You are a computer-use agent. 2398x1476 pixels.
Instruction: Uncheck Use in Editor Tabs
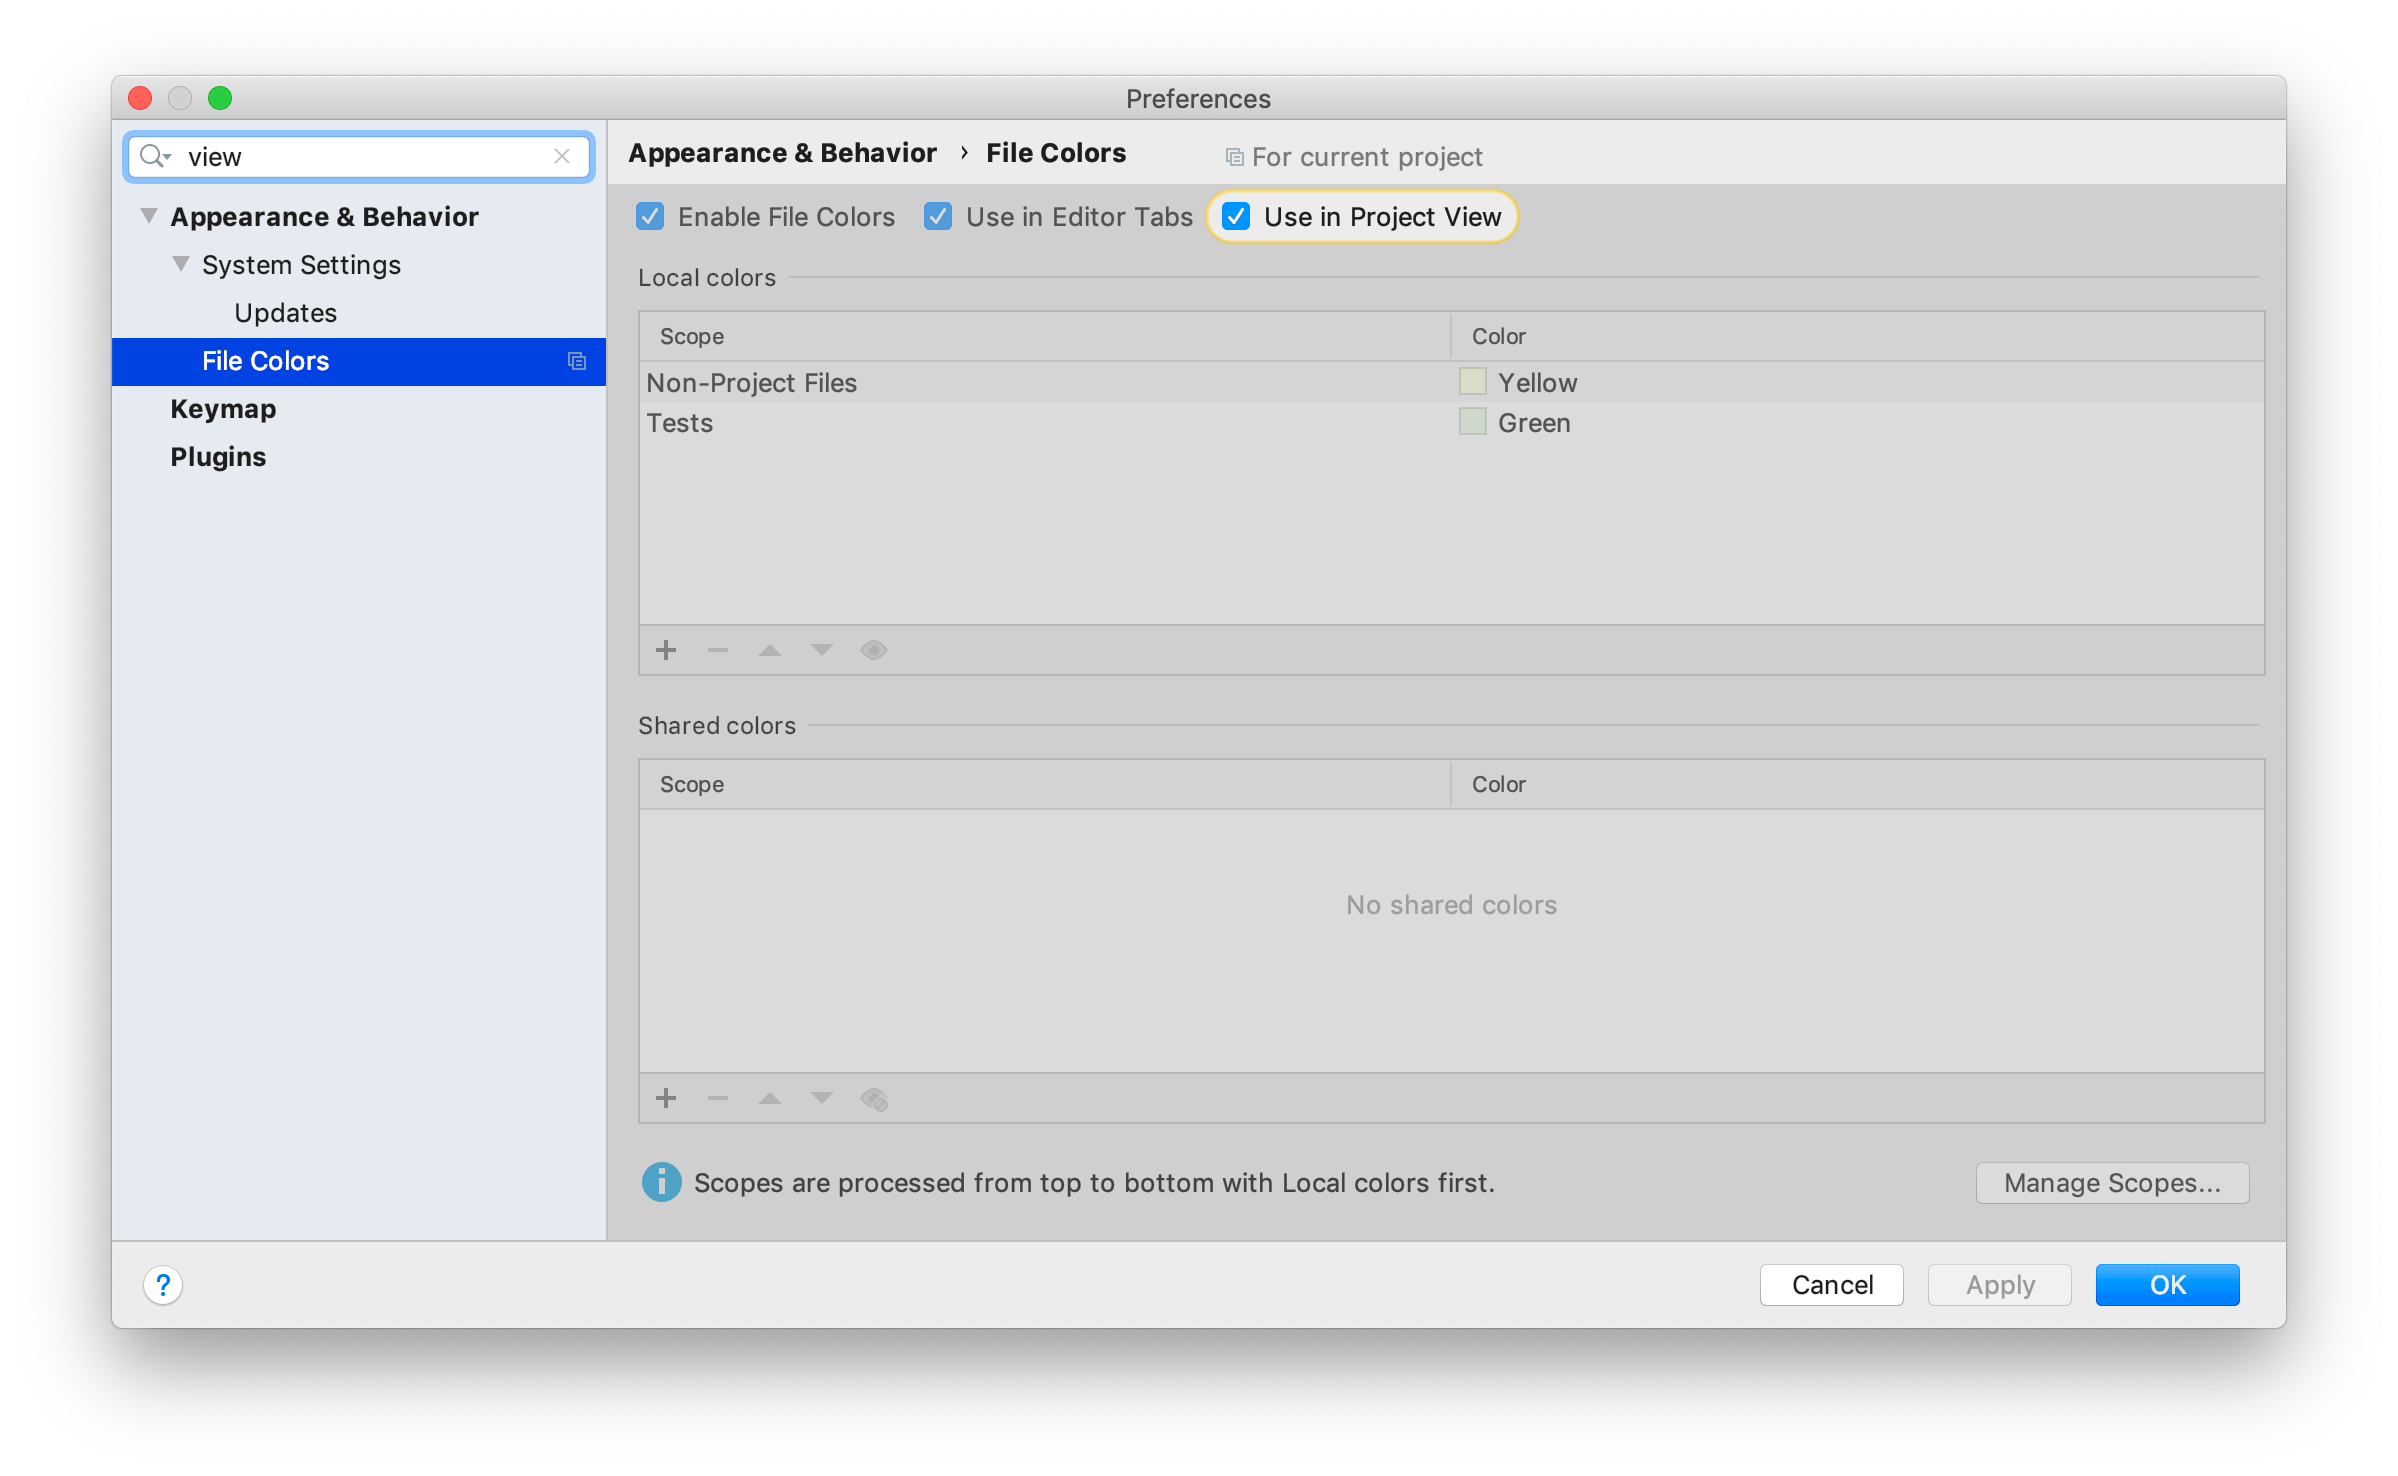pyautogui.click(x=937, y=216)
